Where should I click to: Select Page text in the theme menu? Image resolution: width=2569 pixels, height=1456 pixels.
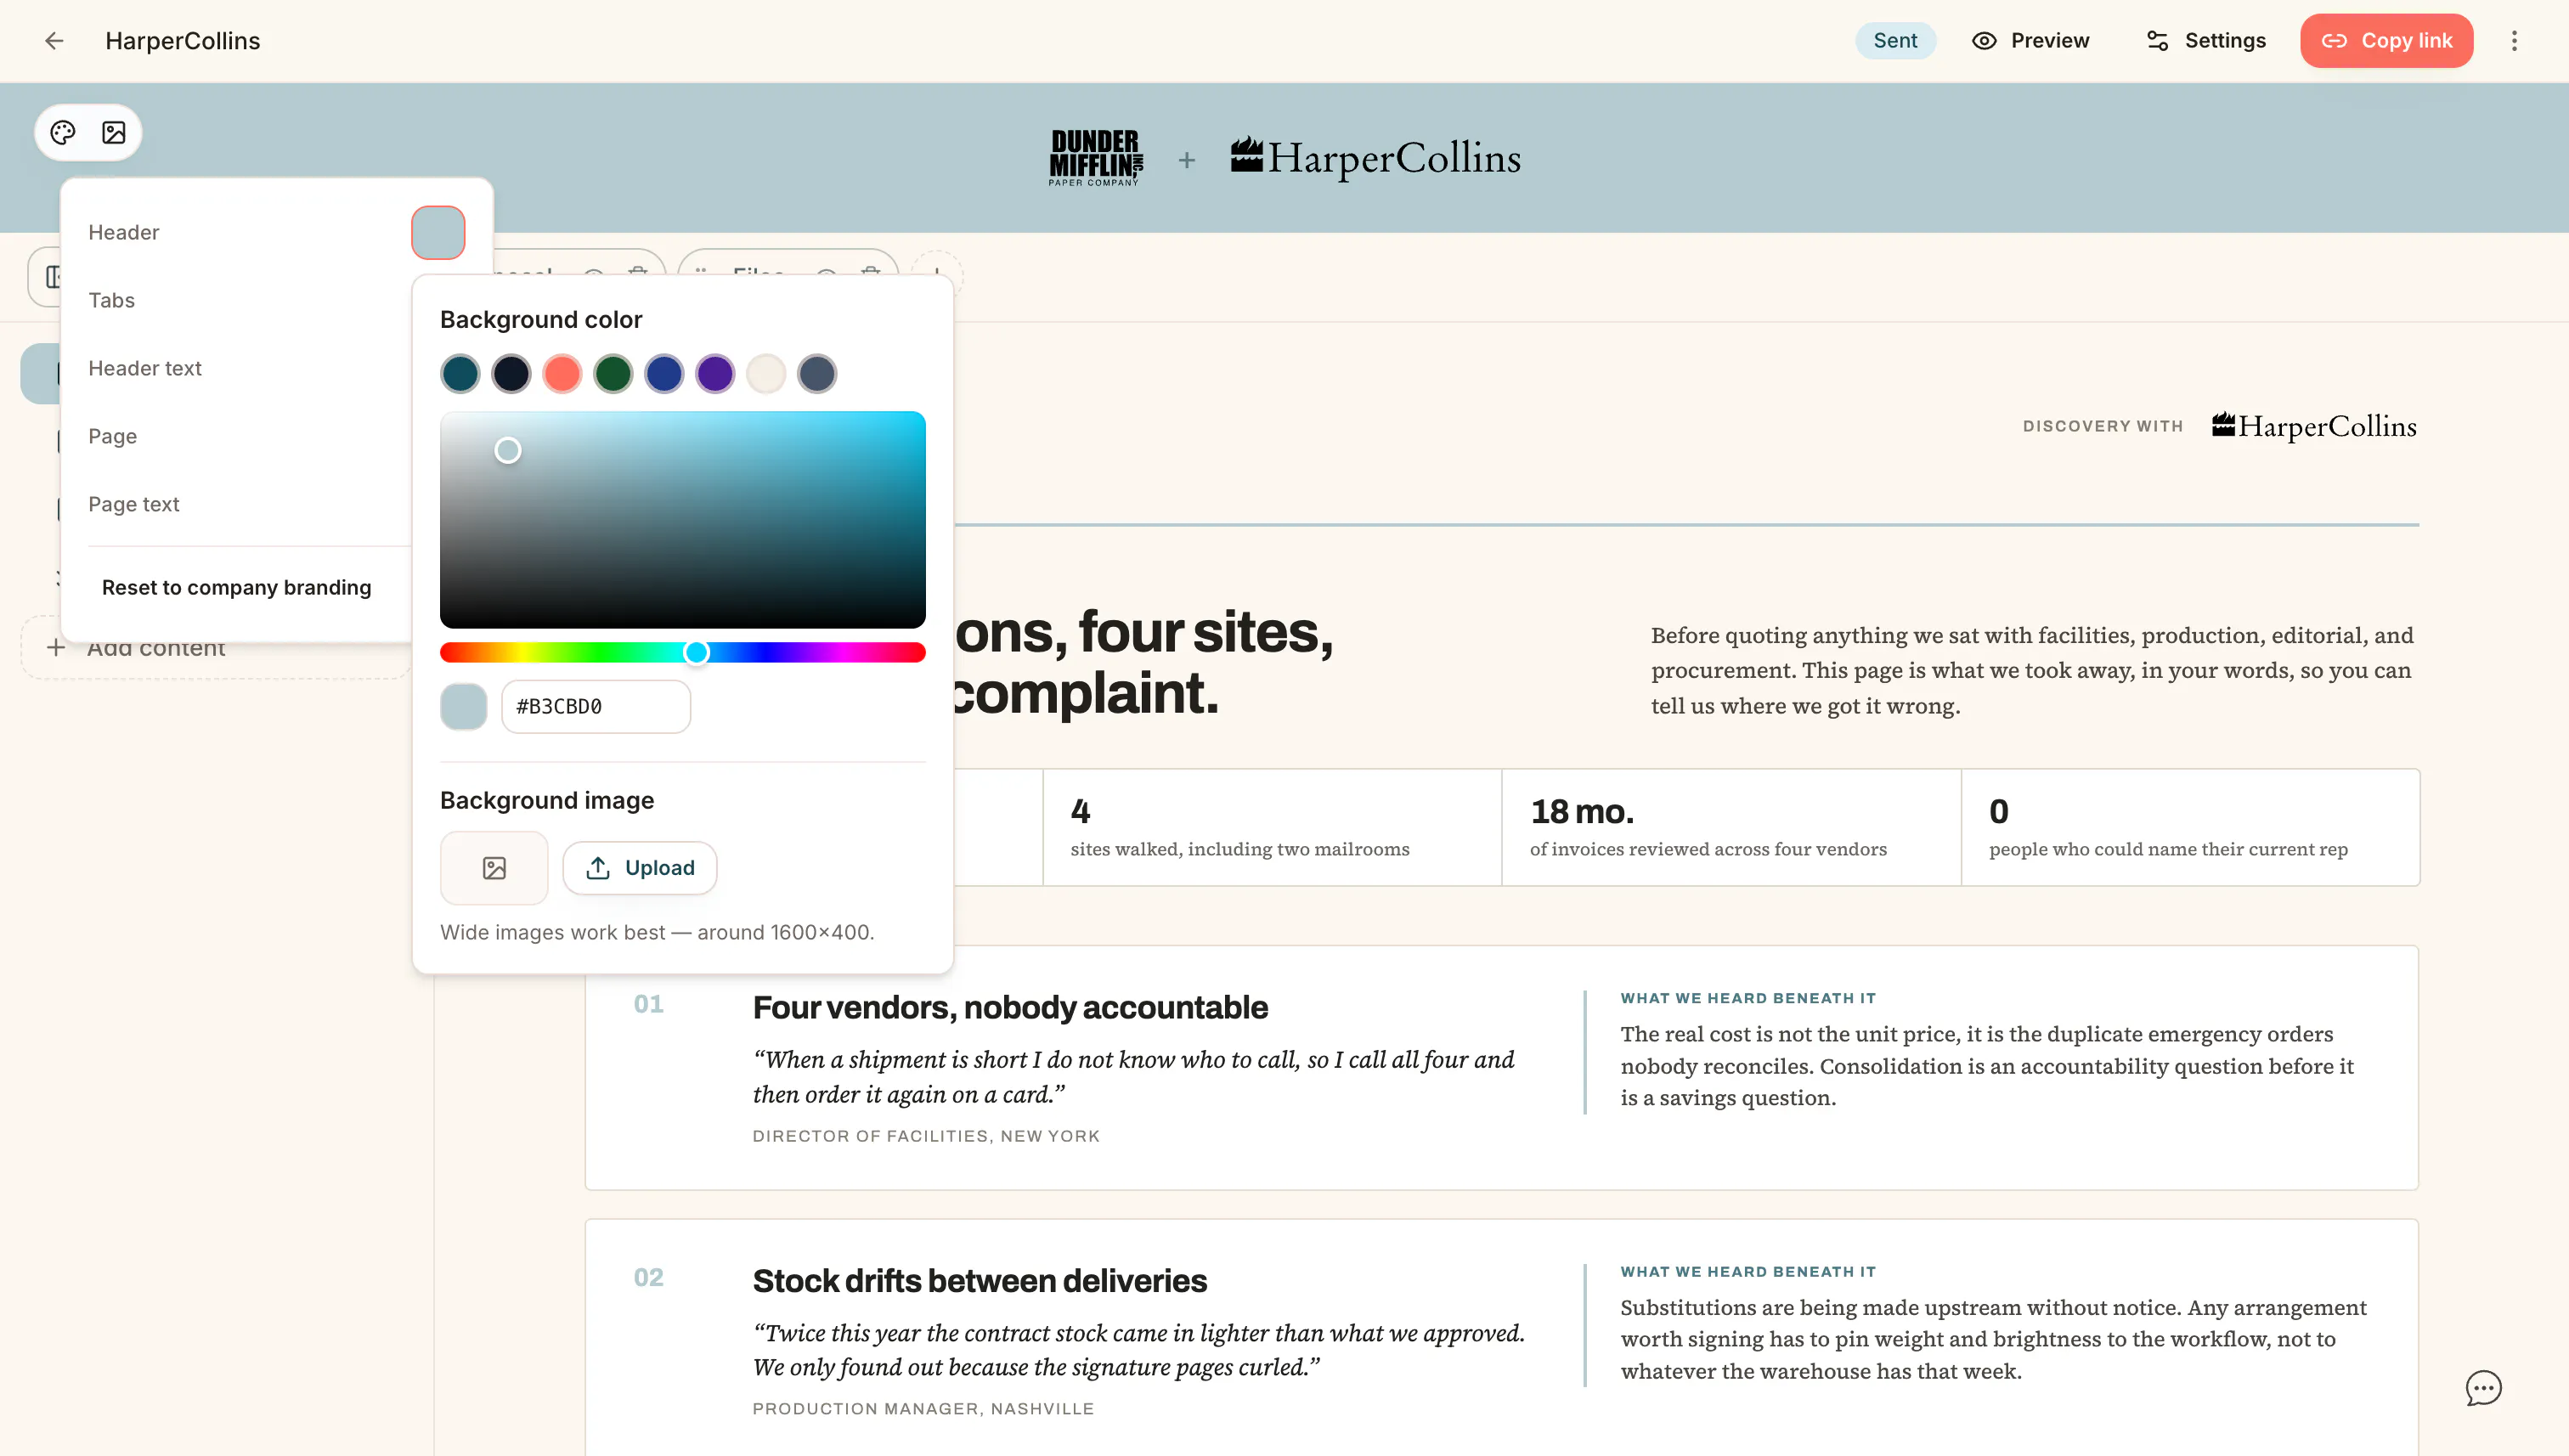click(x=134, y=505)
